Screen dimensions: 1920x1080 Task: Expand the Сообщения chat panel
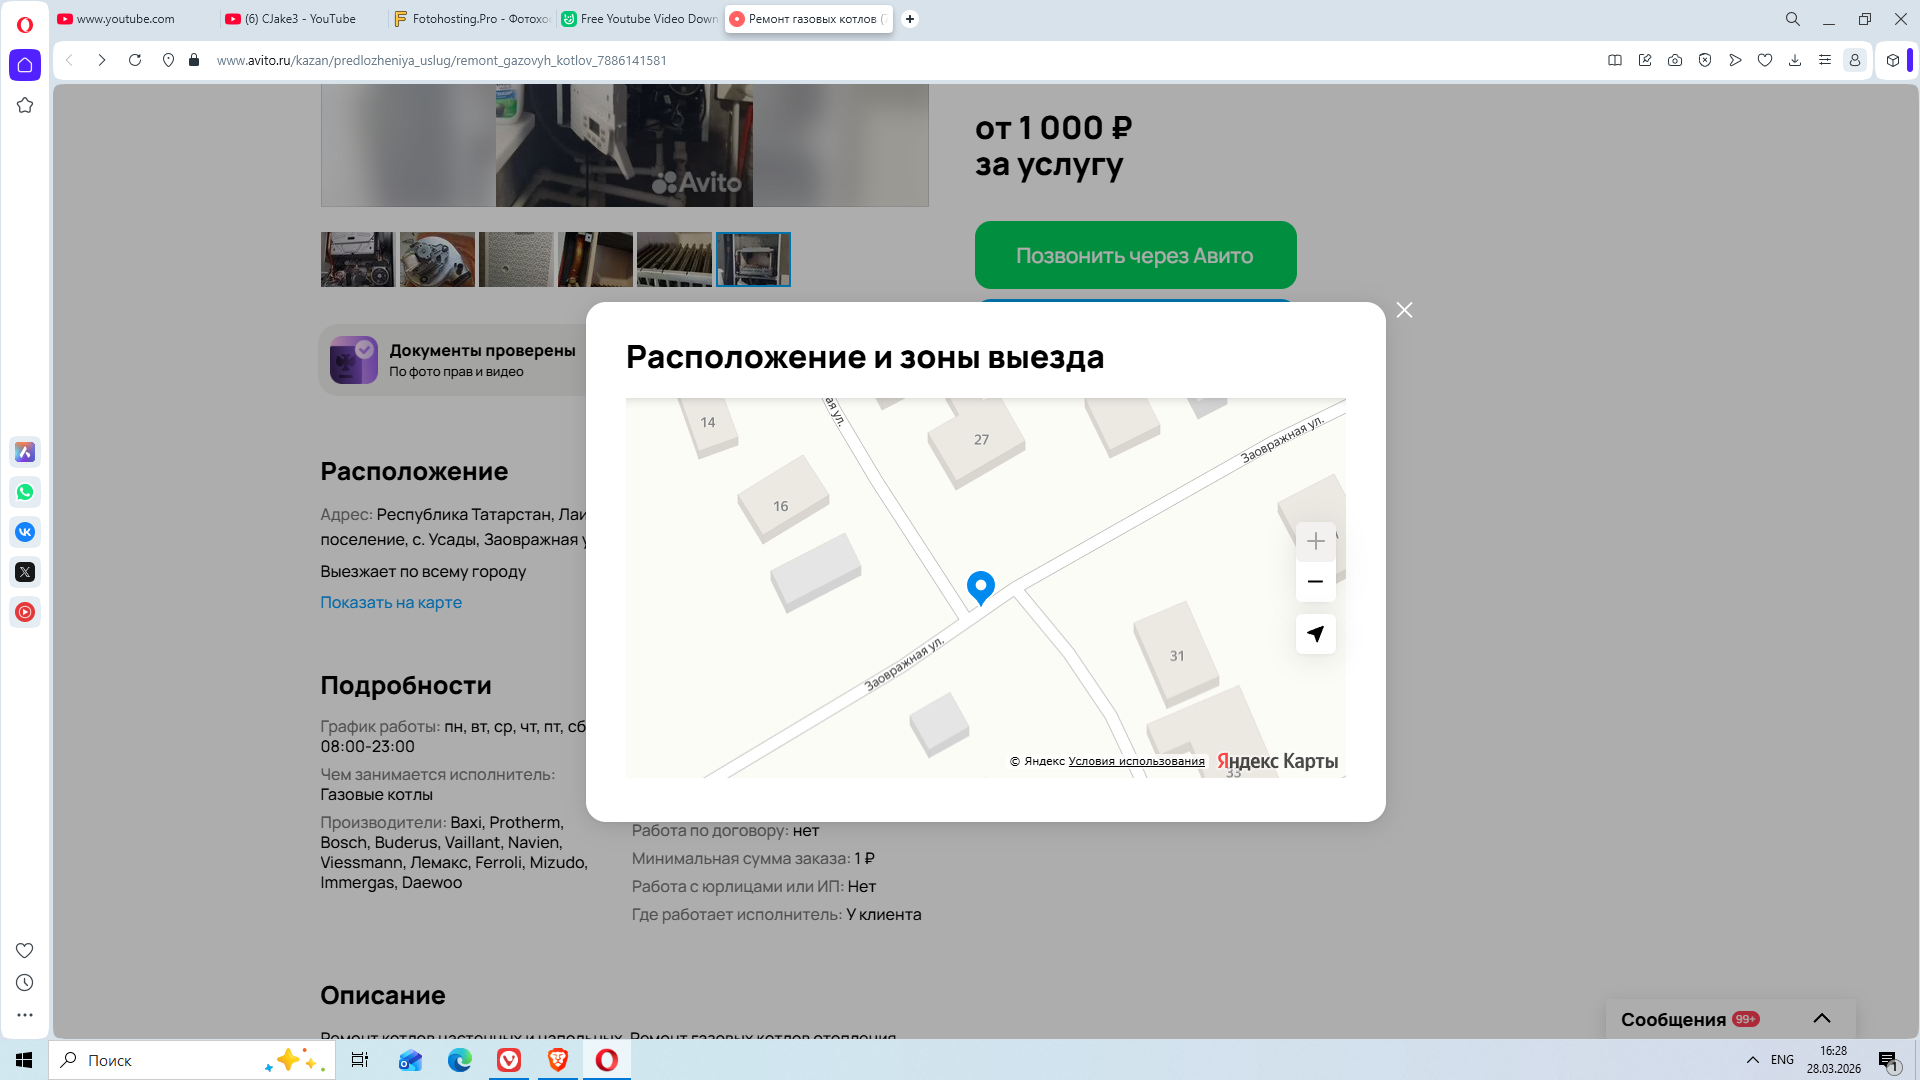[x=1821, y=1018]
